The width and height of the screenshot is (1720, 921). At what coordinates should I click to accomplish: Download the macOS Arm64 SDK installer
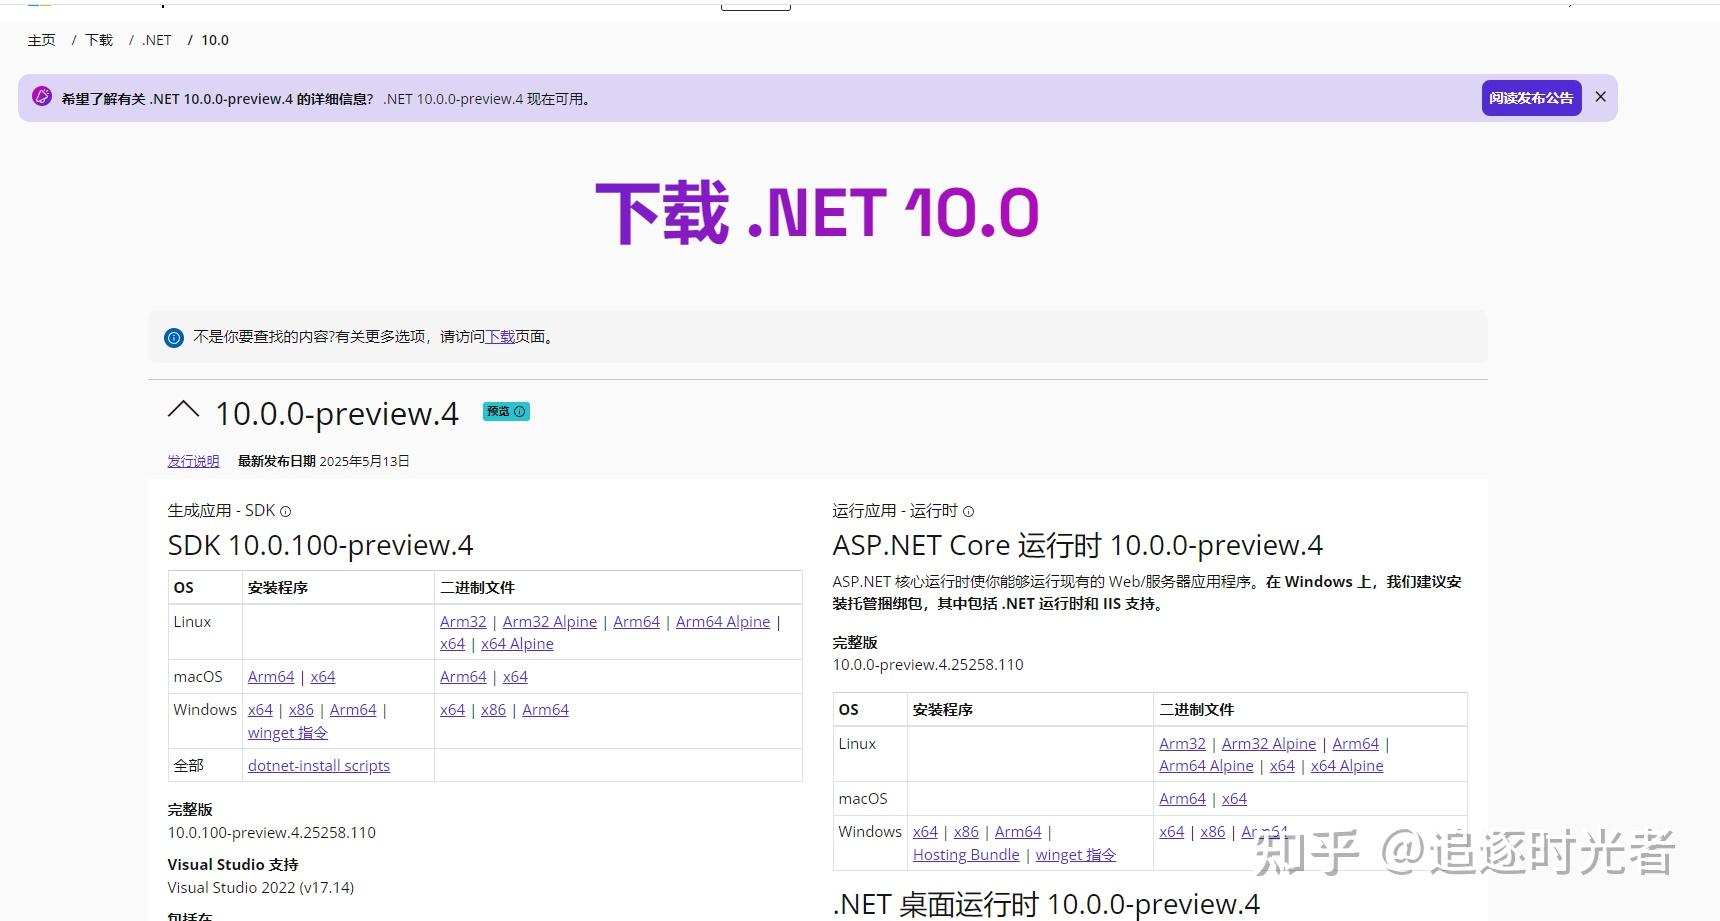[270, 676]
